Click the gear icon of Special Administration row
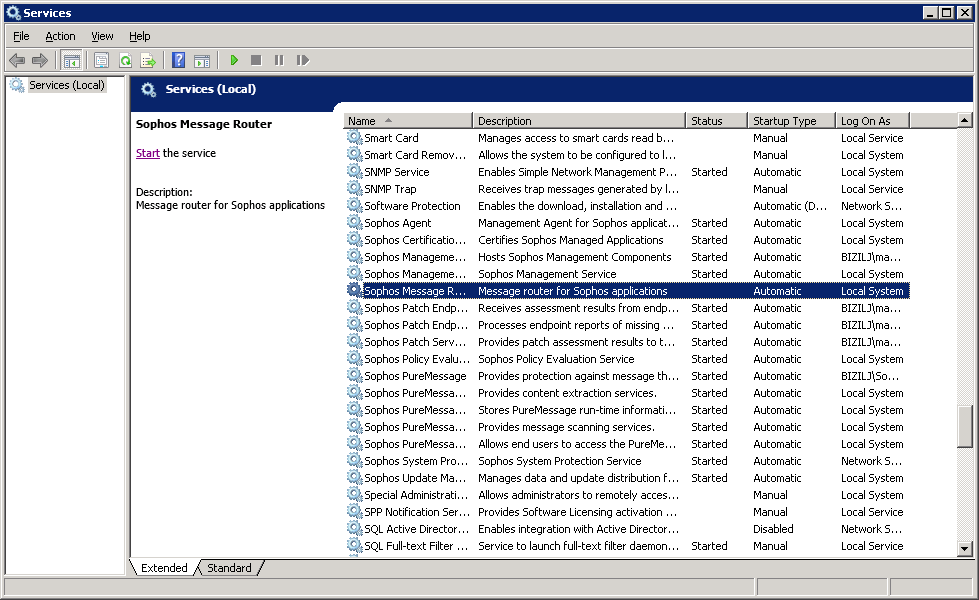This screenshot has width=979, height=600. (x=355, y=494)
